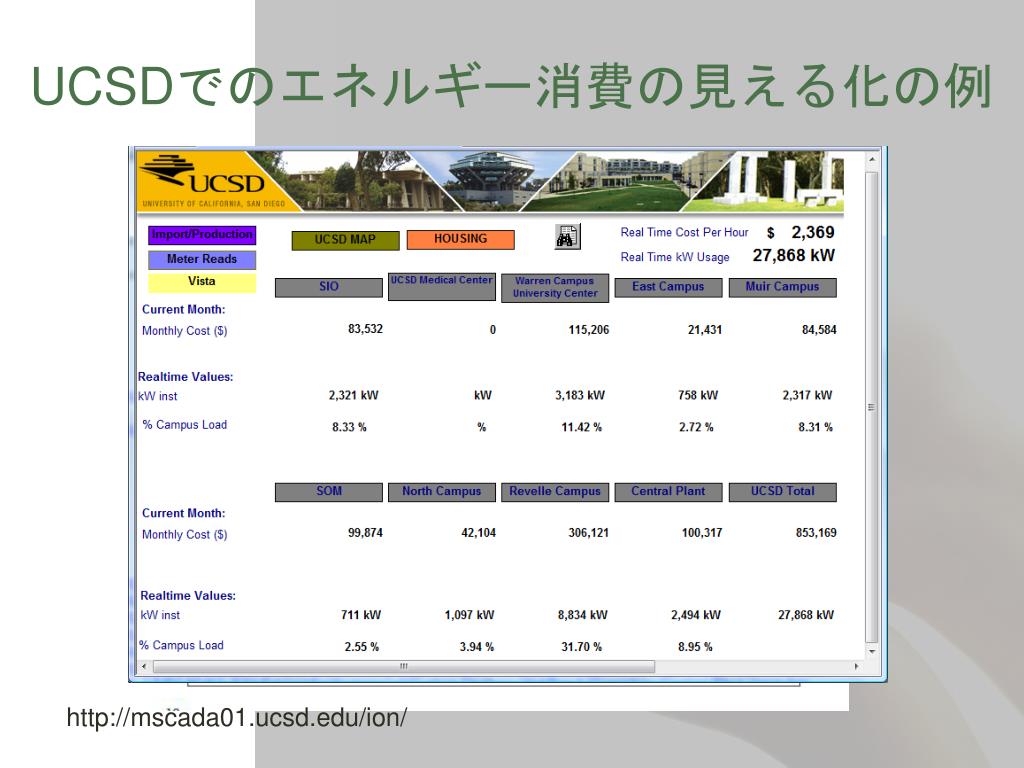Image resolution: width=1024 pixels, height=768 pixels.
Task: Click the 2.55 % campus load value
Action: (x=362, y=647)
